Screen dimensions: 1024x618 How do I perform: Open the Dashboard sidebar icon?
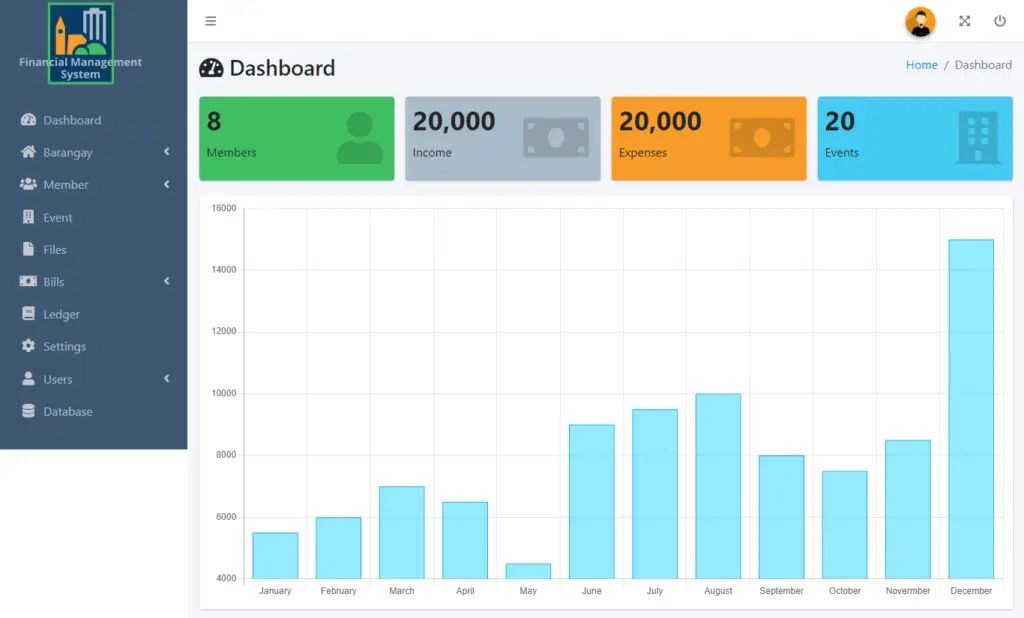pos(30,120)
